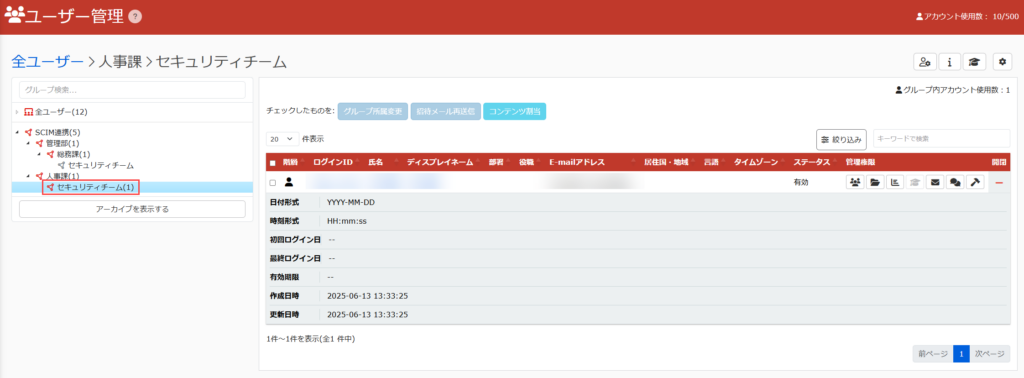Select page 1 in pagination
The width and height of the screenshot is (1024, 378).
coord(961,354)
